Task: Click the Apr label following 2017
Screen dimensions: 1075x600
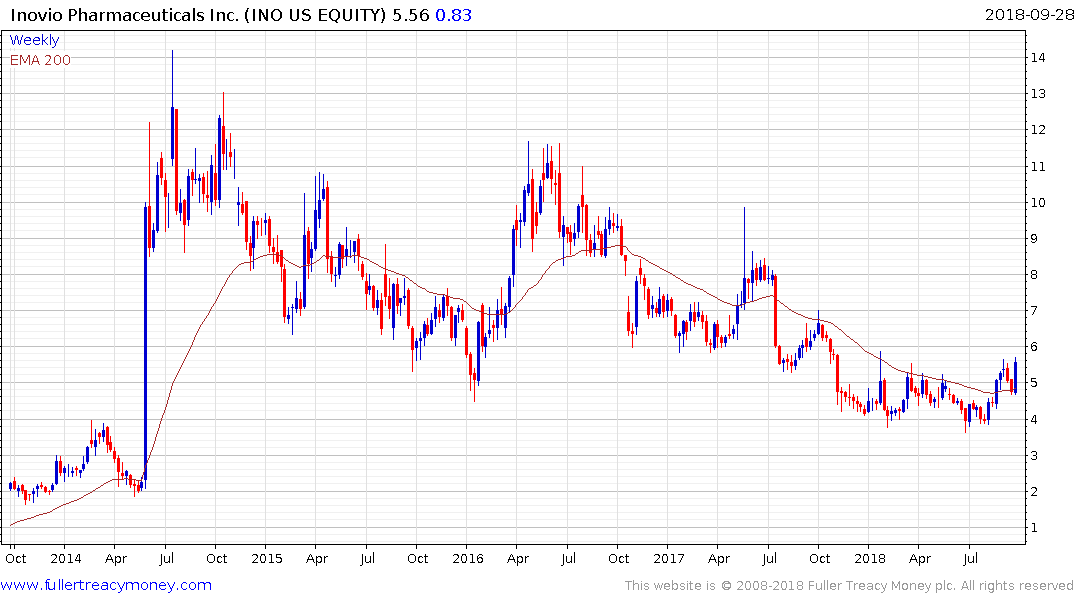Action: point(718,559)
